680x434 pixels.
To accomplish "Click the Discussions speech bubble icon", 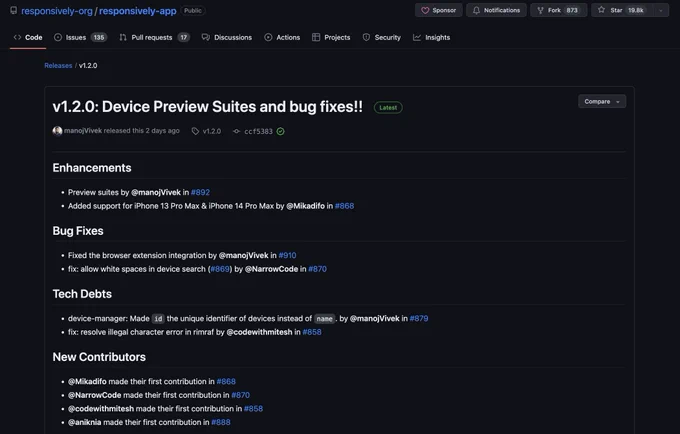I will point(206,37).
